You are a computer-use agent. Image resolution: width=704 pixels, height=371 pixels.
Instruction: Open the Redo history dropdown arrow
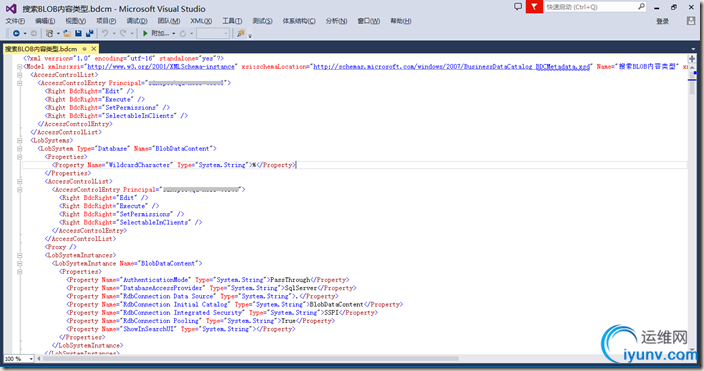(x=132, y=33)
